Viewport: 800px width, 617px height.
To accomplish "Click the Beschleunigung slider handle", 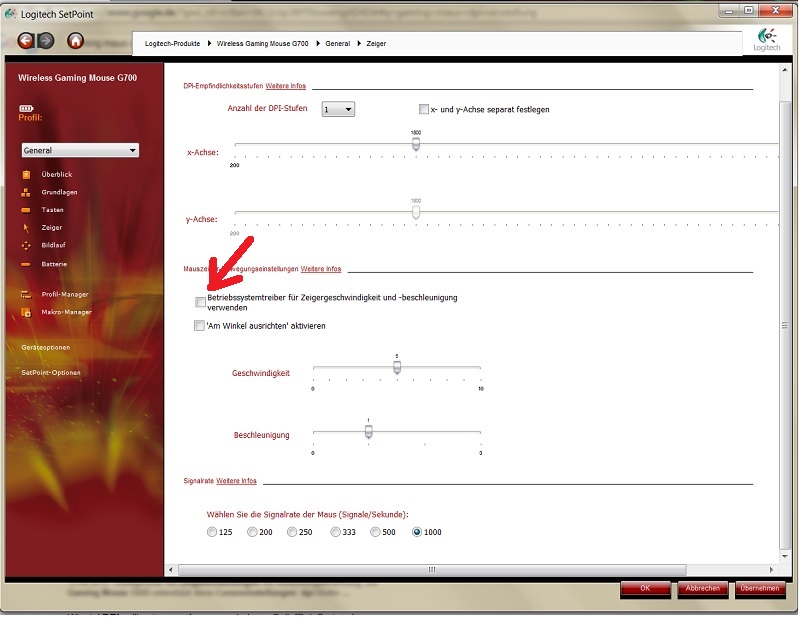I will pyautogui.click(x=368, y=432).
